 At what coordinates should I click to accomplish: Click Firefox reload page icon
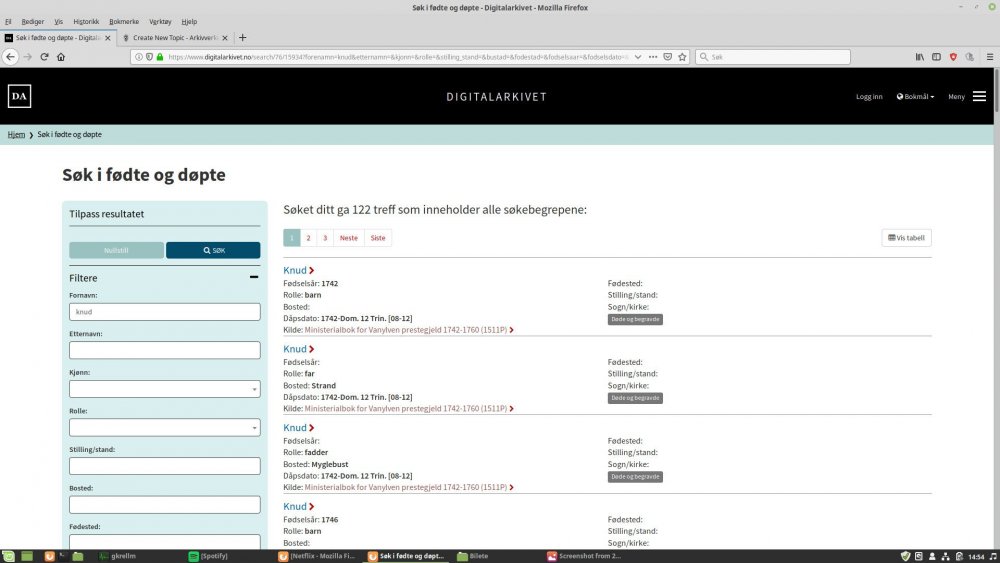coord(44,57)
